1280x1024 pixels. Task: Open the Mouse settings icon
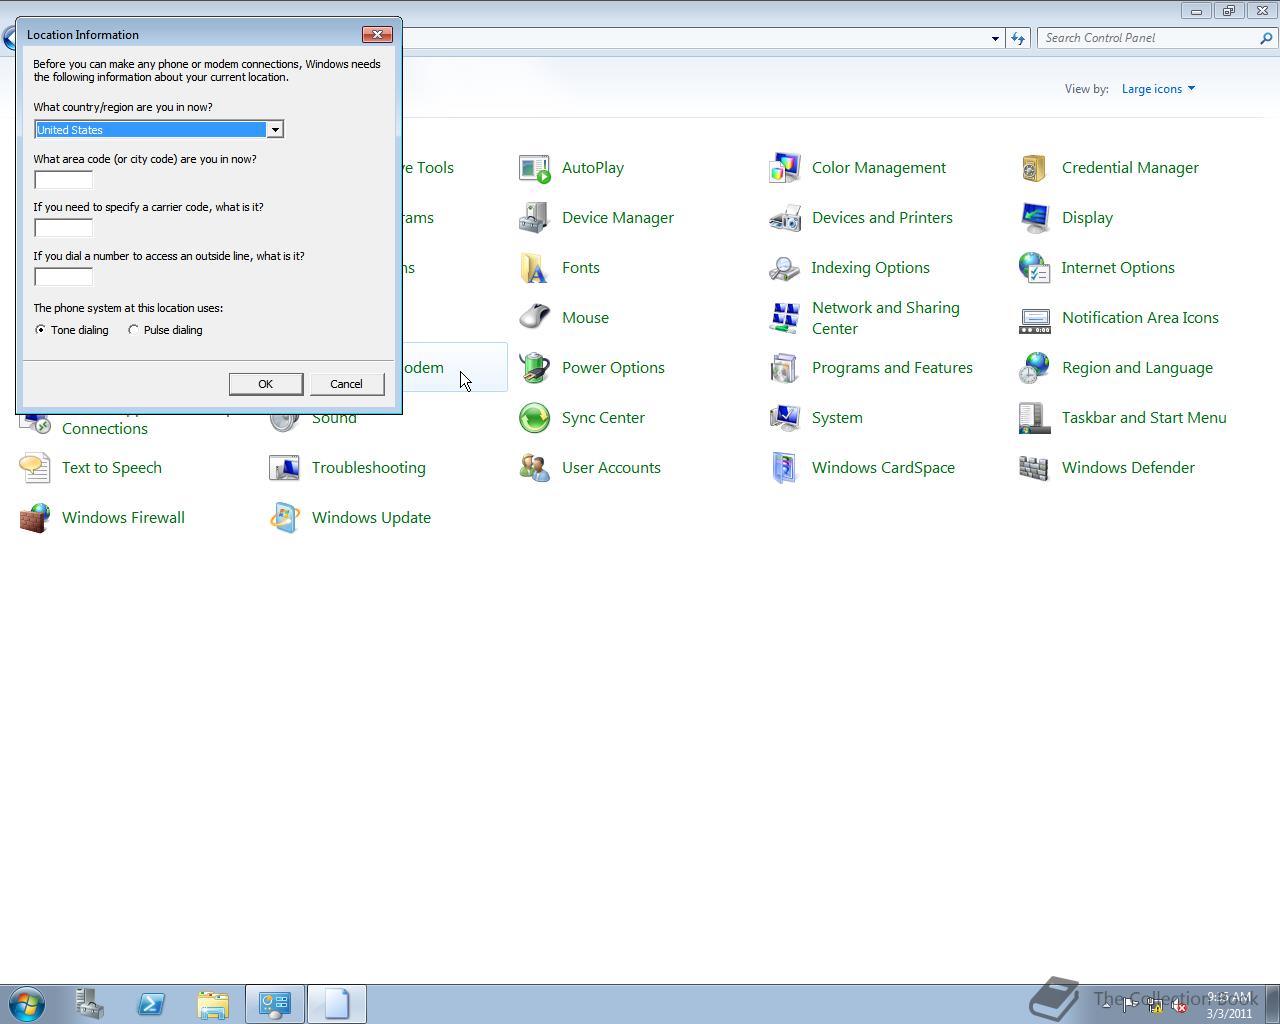point(535,318)
